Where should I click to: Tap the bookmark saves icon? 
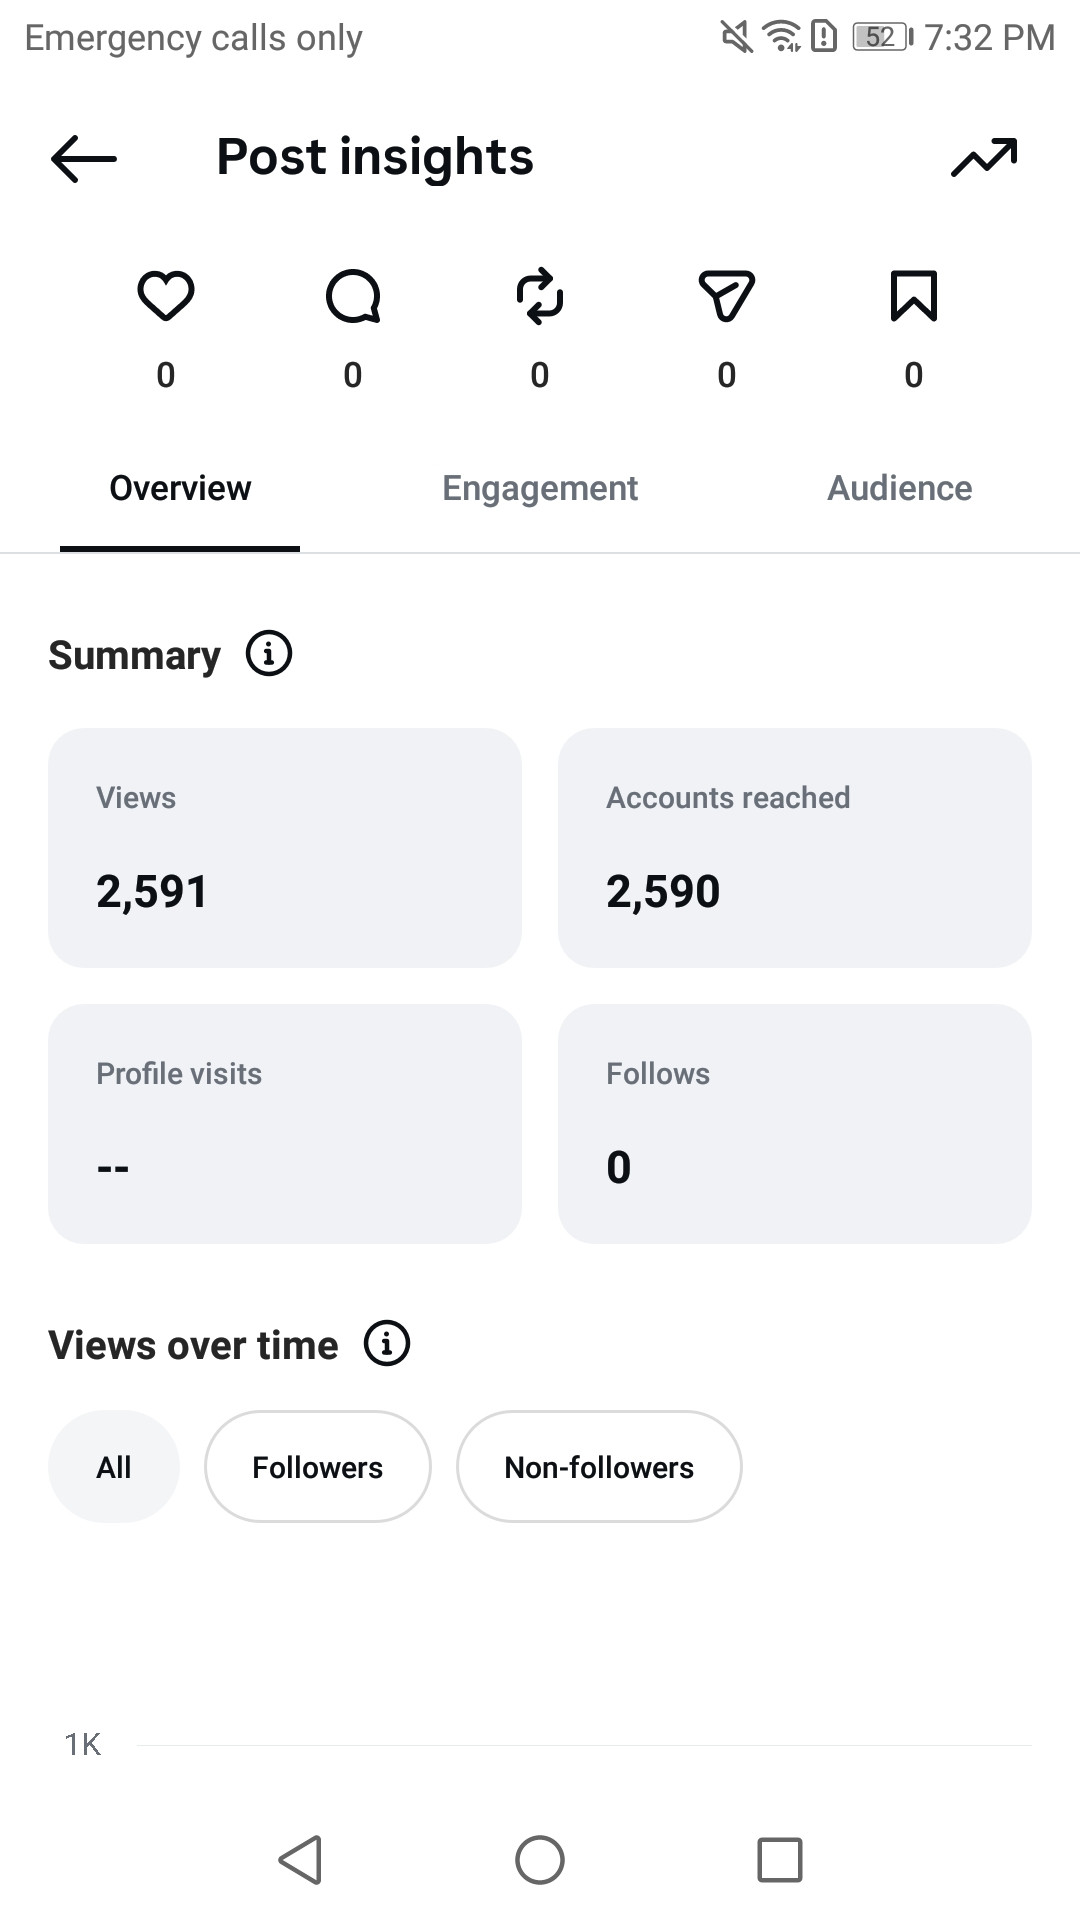pyautogui.click(x=914, y=296)
